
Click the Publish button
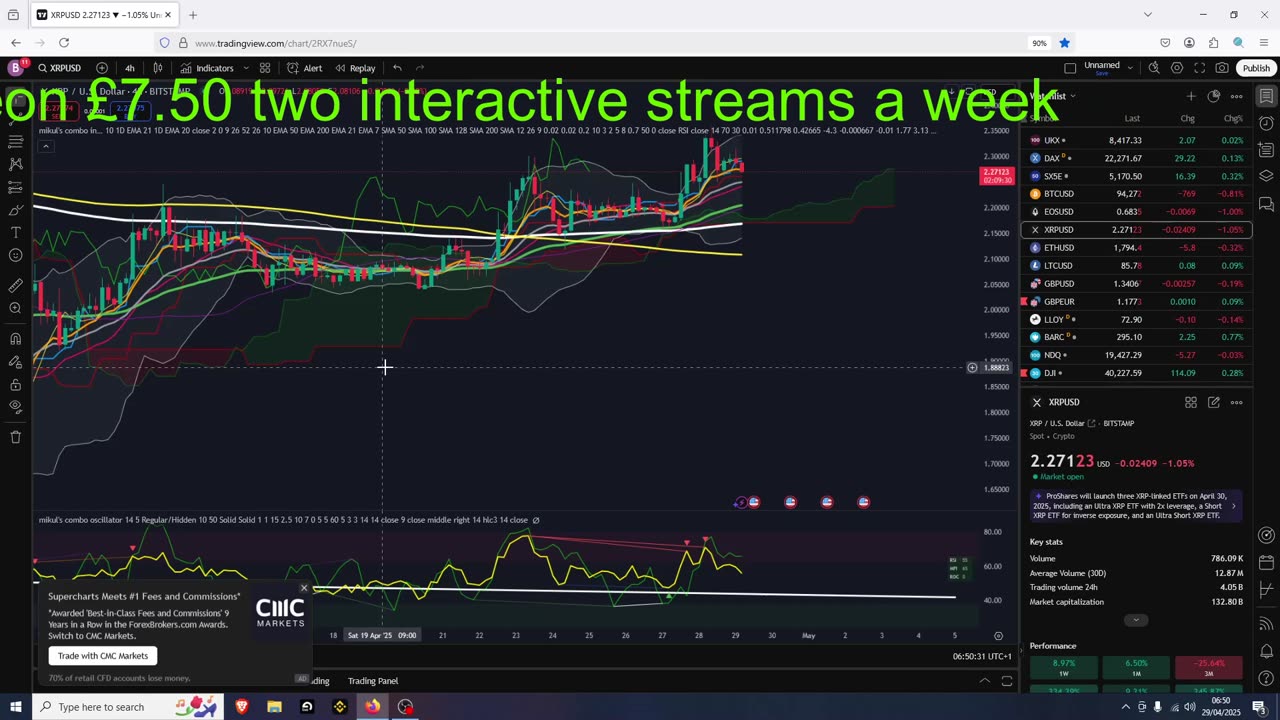[x=1256, y=68]
